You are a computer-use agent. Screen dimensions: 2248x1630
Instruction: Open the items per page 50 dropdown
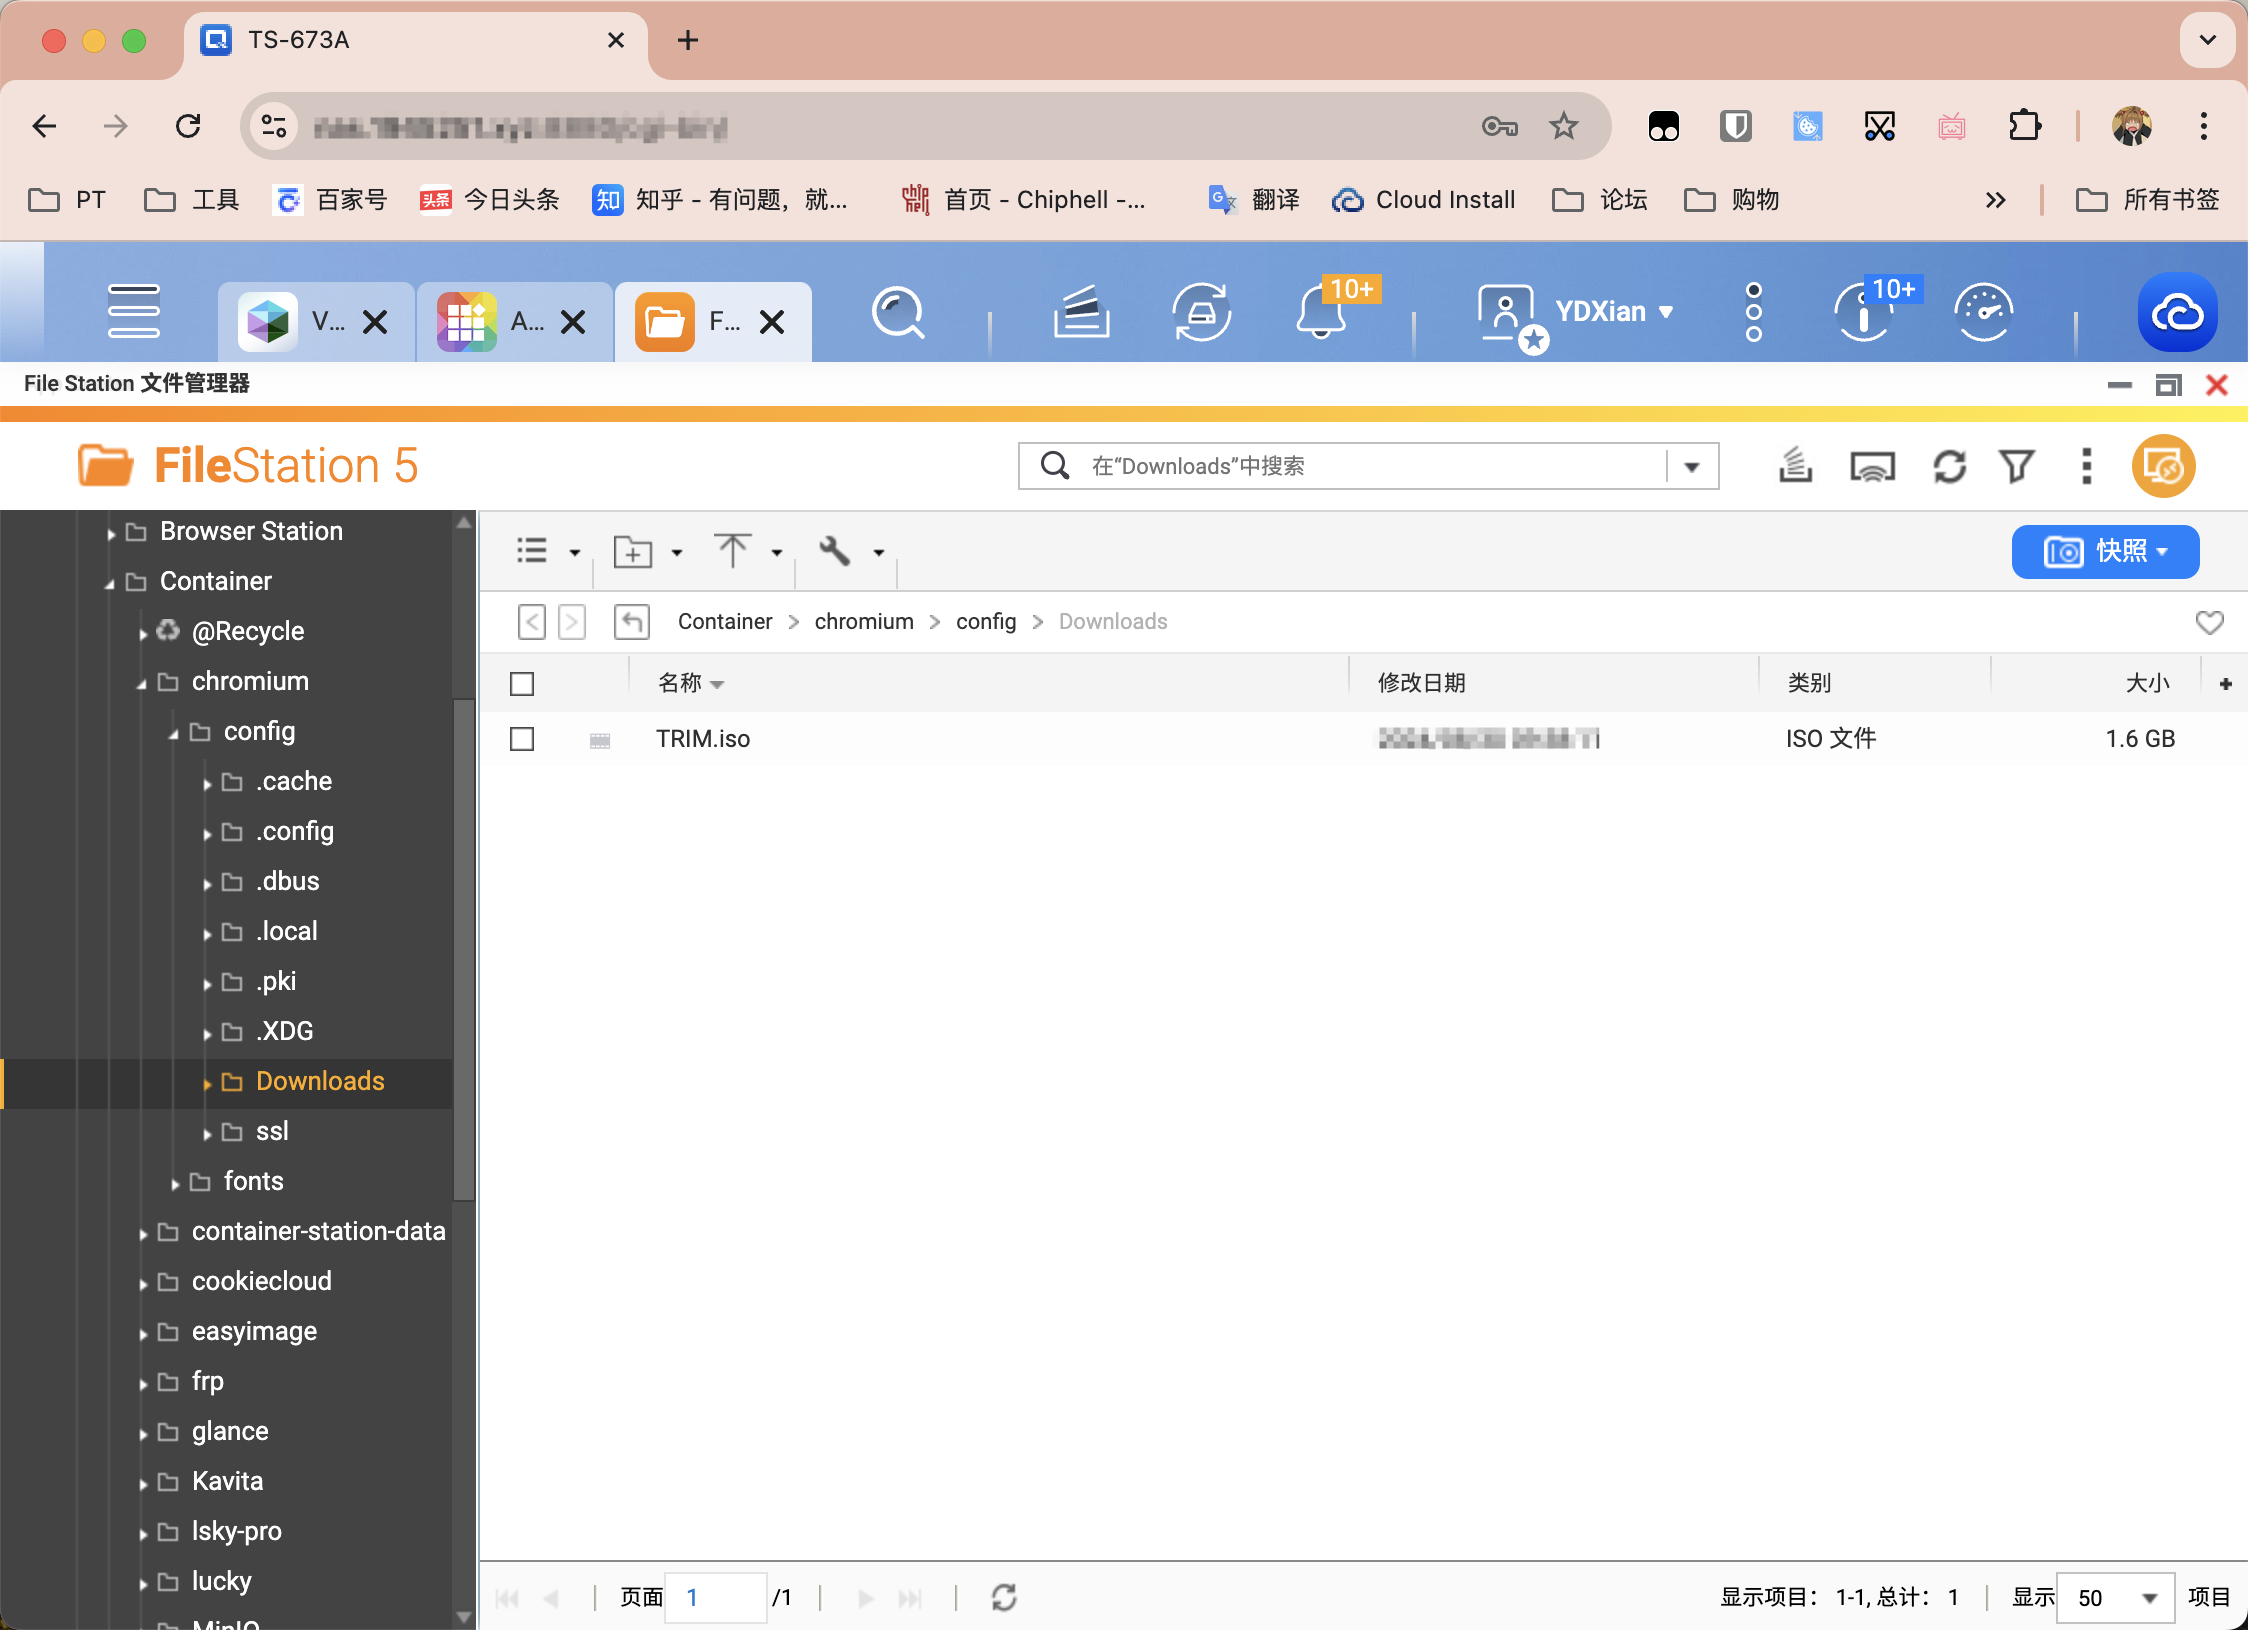(x=2114, y=1597)
